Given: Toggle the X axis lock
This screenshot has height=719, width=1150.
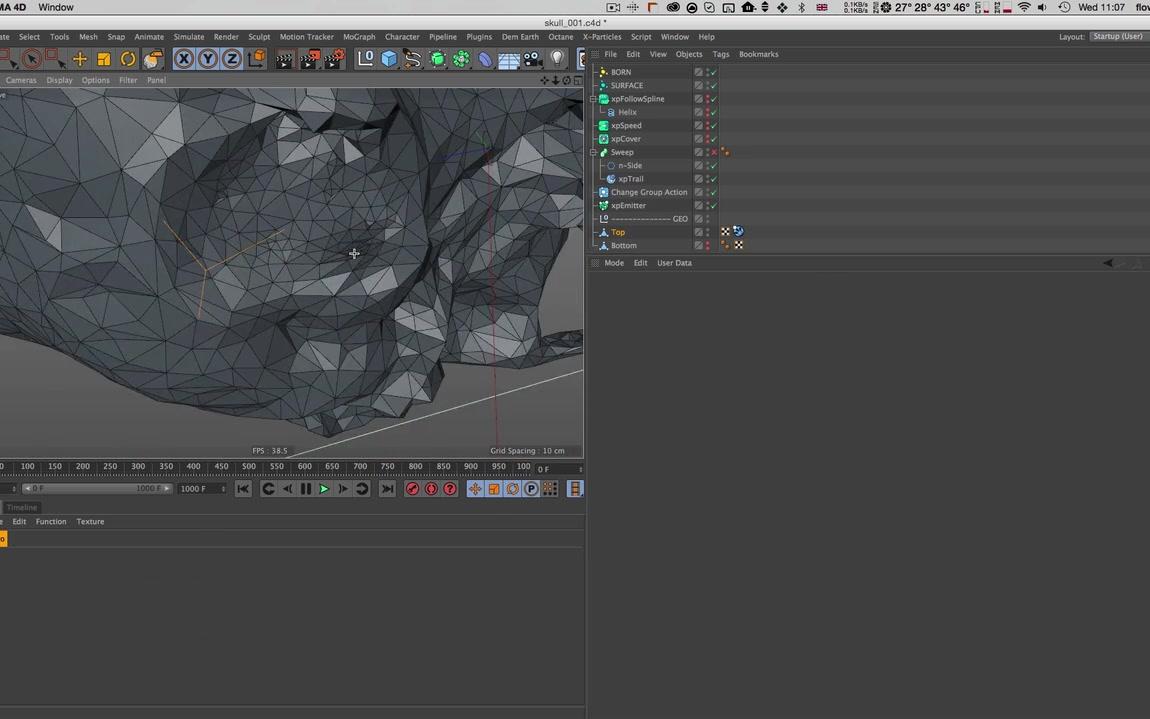Looking at the screenshot, I should (x=184, y=59).
